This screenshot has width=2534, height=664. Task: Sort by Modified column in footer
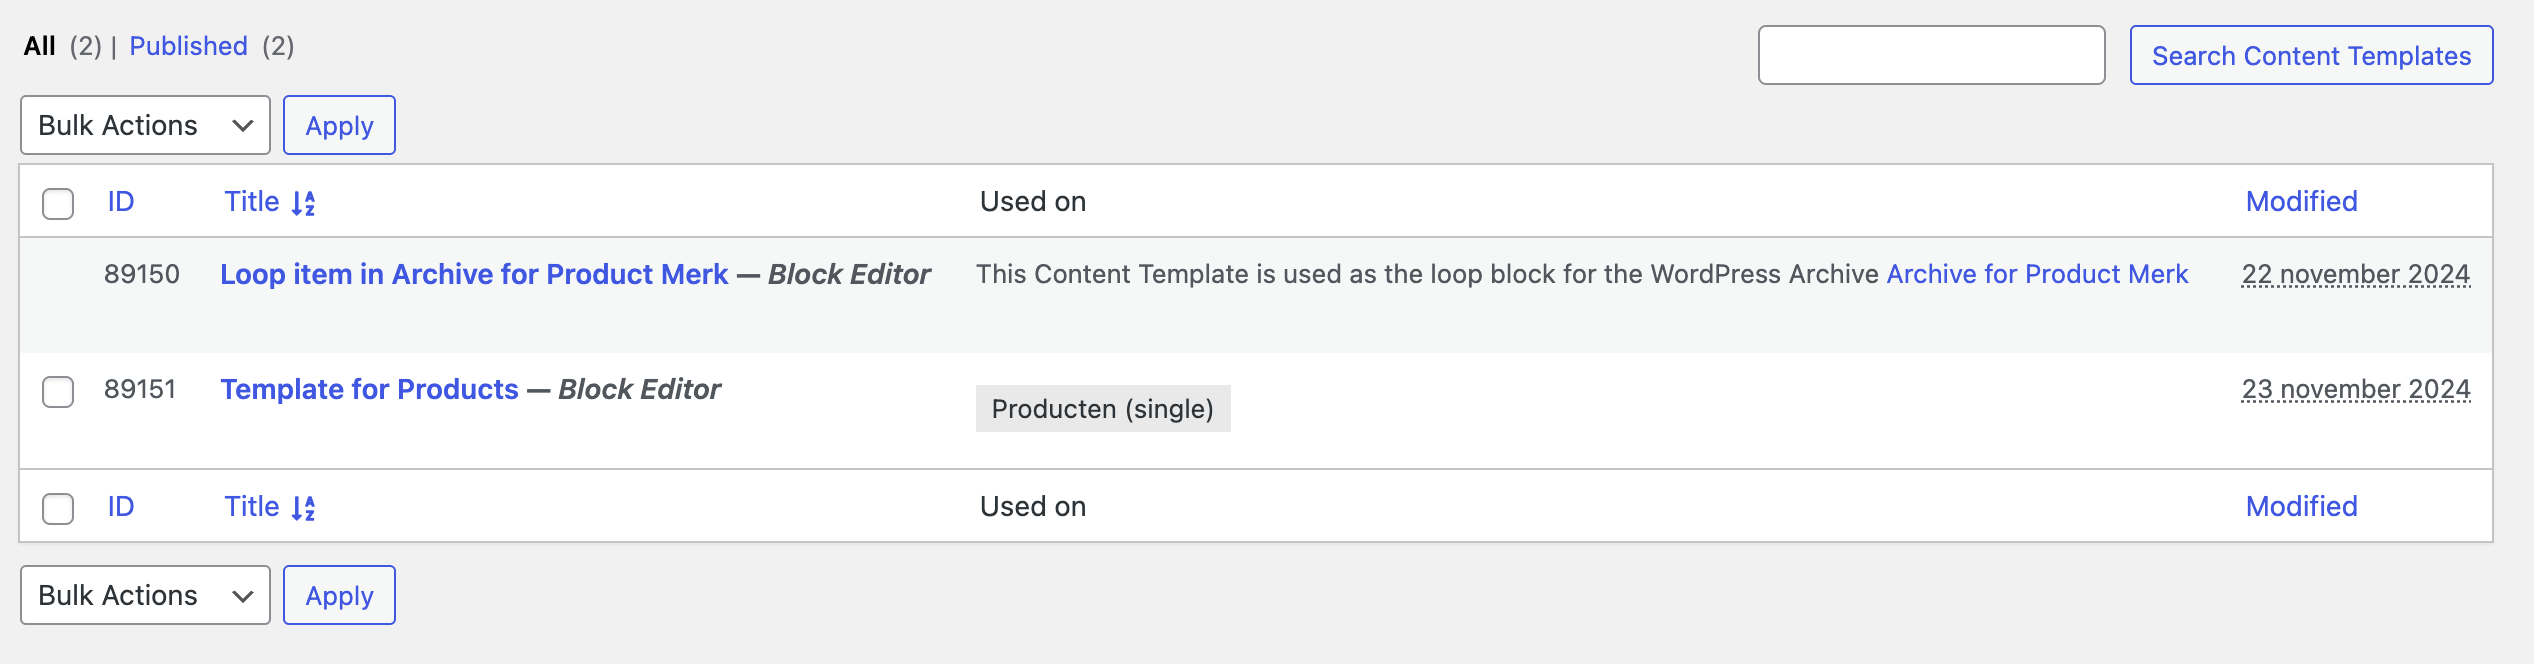(x=2301, y=507)
